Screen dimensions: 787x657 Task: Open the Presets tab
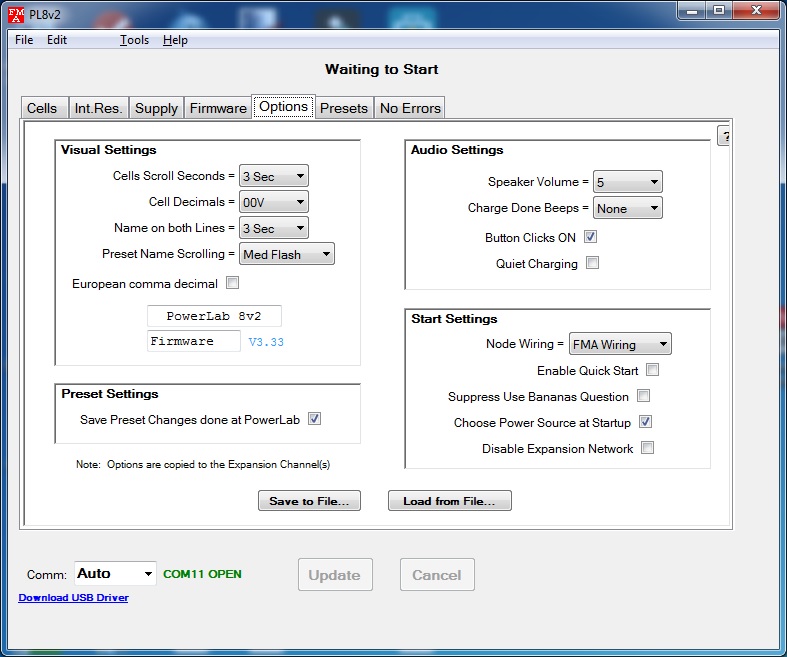point(344,108)
